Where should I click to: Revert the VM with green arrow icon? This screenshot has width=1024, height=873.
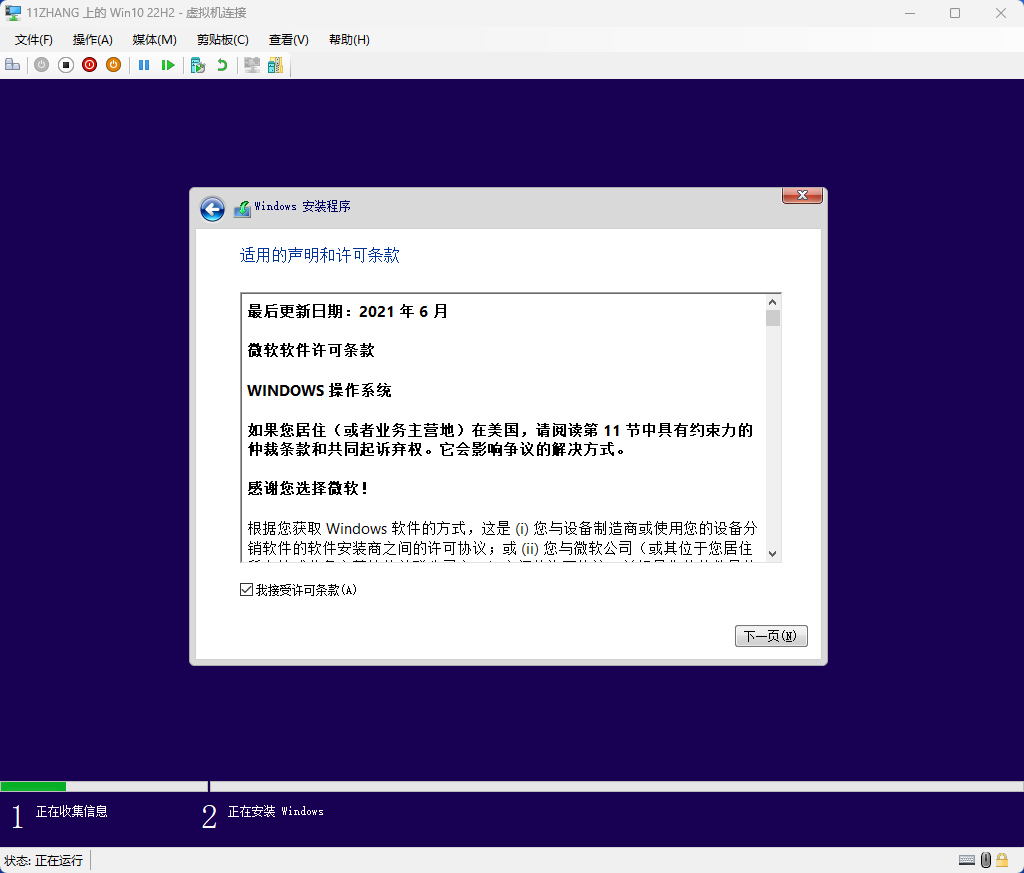click(222, 65)
